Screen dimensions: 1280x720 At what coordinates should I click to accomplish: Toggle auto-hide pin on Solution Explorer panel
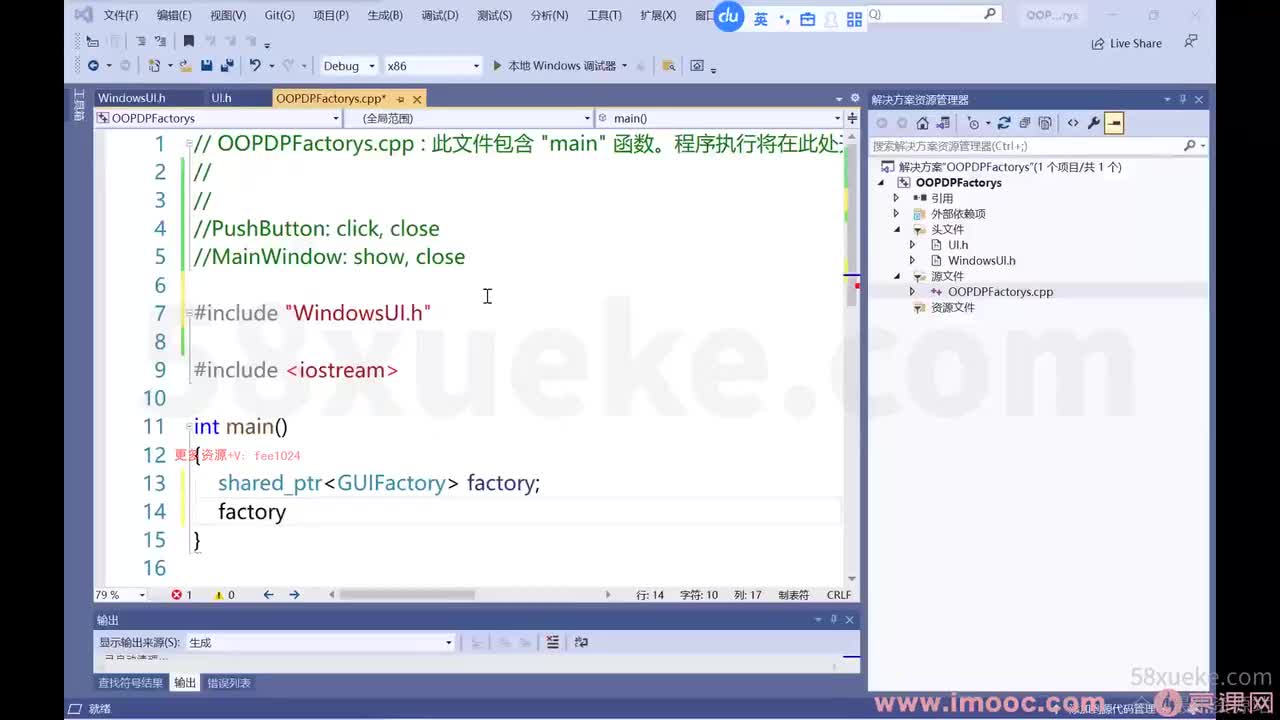[1183, 99]
